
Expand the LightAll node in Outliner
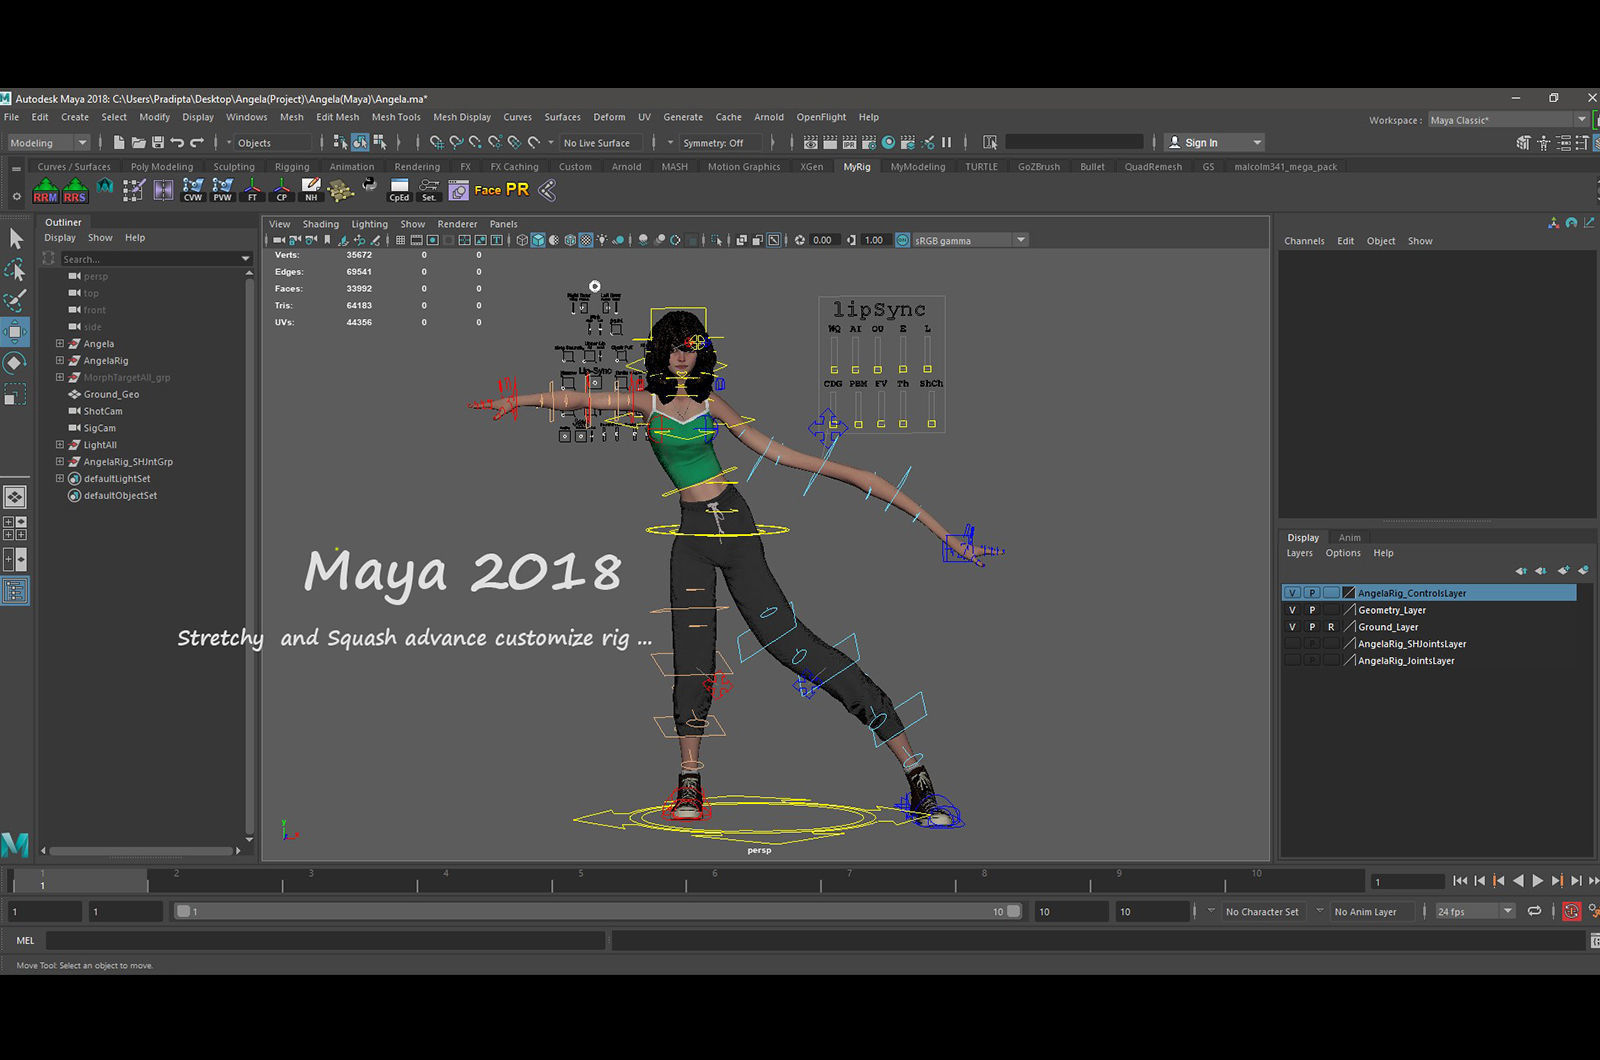[60, 444]
